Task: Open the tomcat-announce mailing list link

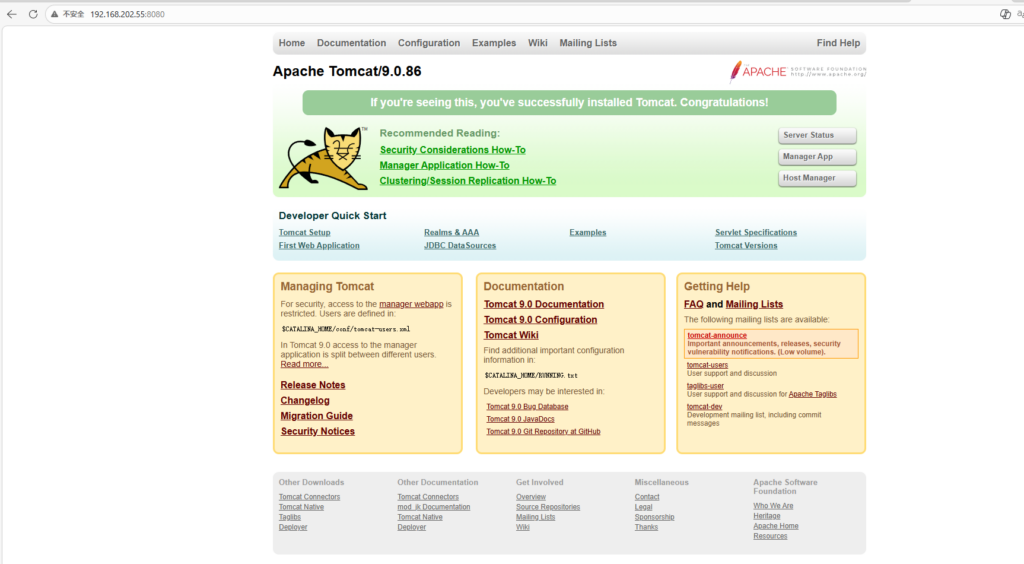Action: pos(717,335)
